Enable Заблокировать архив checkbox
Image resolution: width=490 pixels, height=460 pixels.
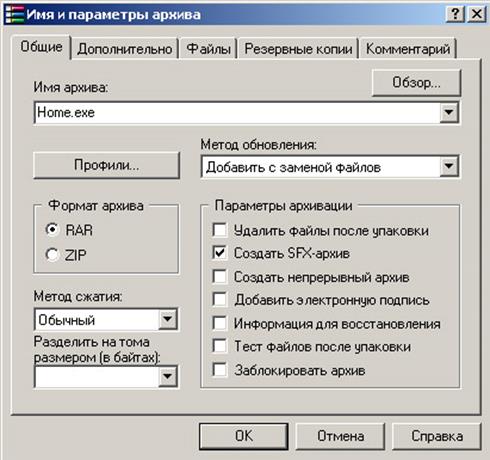(x=220, y=370)
